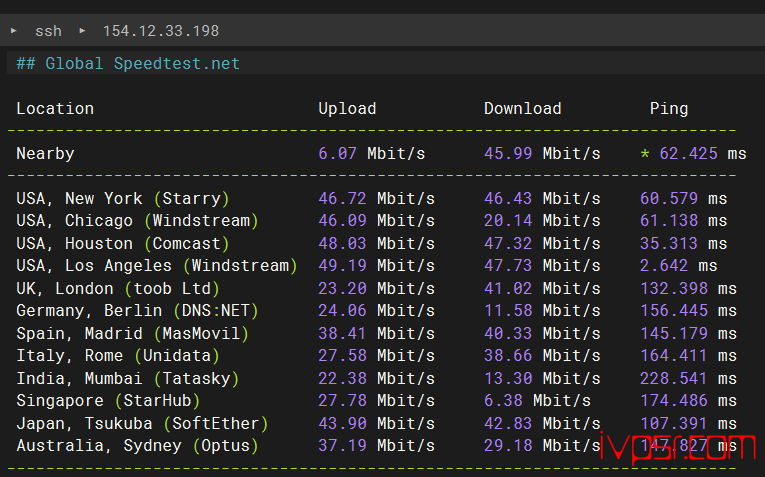Image resolution: width=765 pixels, height=477 pixels.
Task: Click London download 41.02 Mbit/s
Action: pyautogui.click(x=542, y=288)
